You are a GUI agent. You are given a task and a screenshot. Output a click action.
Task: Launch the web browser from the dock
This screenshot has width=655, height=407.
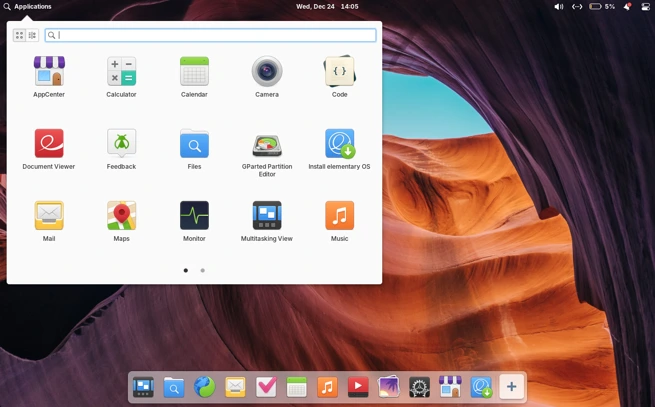[x=205, y=387]
